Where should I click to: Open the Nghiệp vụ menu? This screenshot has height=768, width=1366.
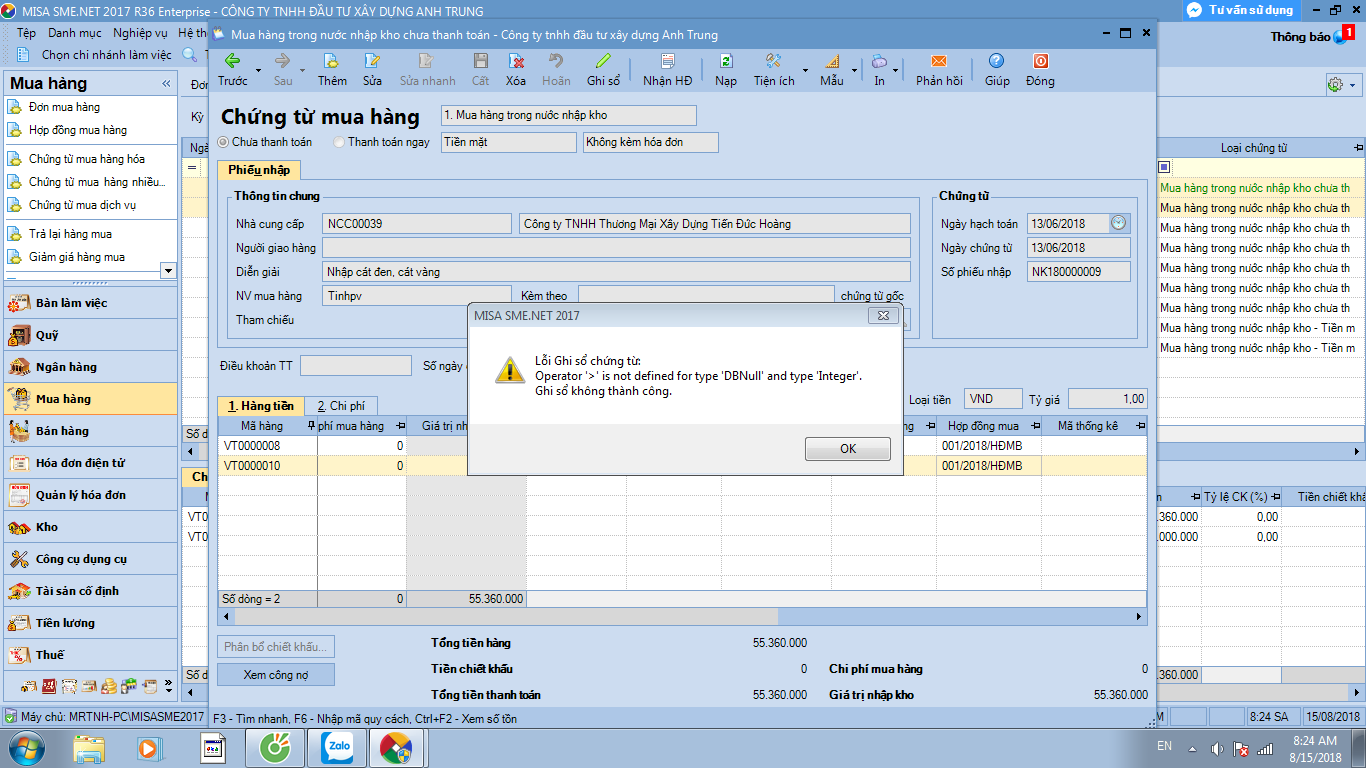[x=140, y=33]
